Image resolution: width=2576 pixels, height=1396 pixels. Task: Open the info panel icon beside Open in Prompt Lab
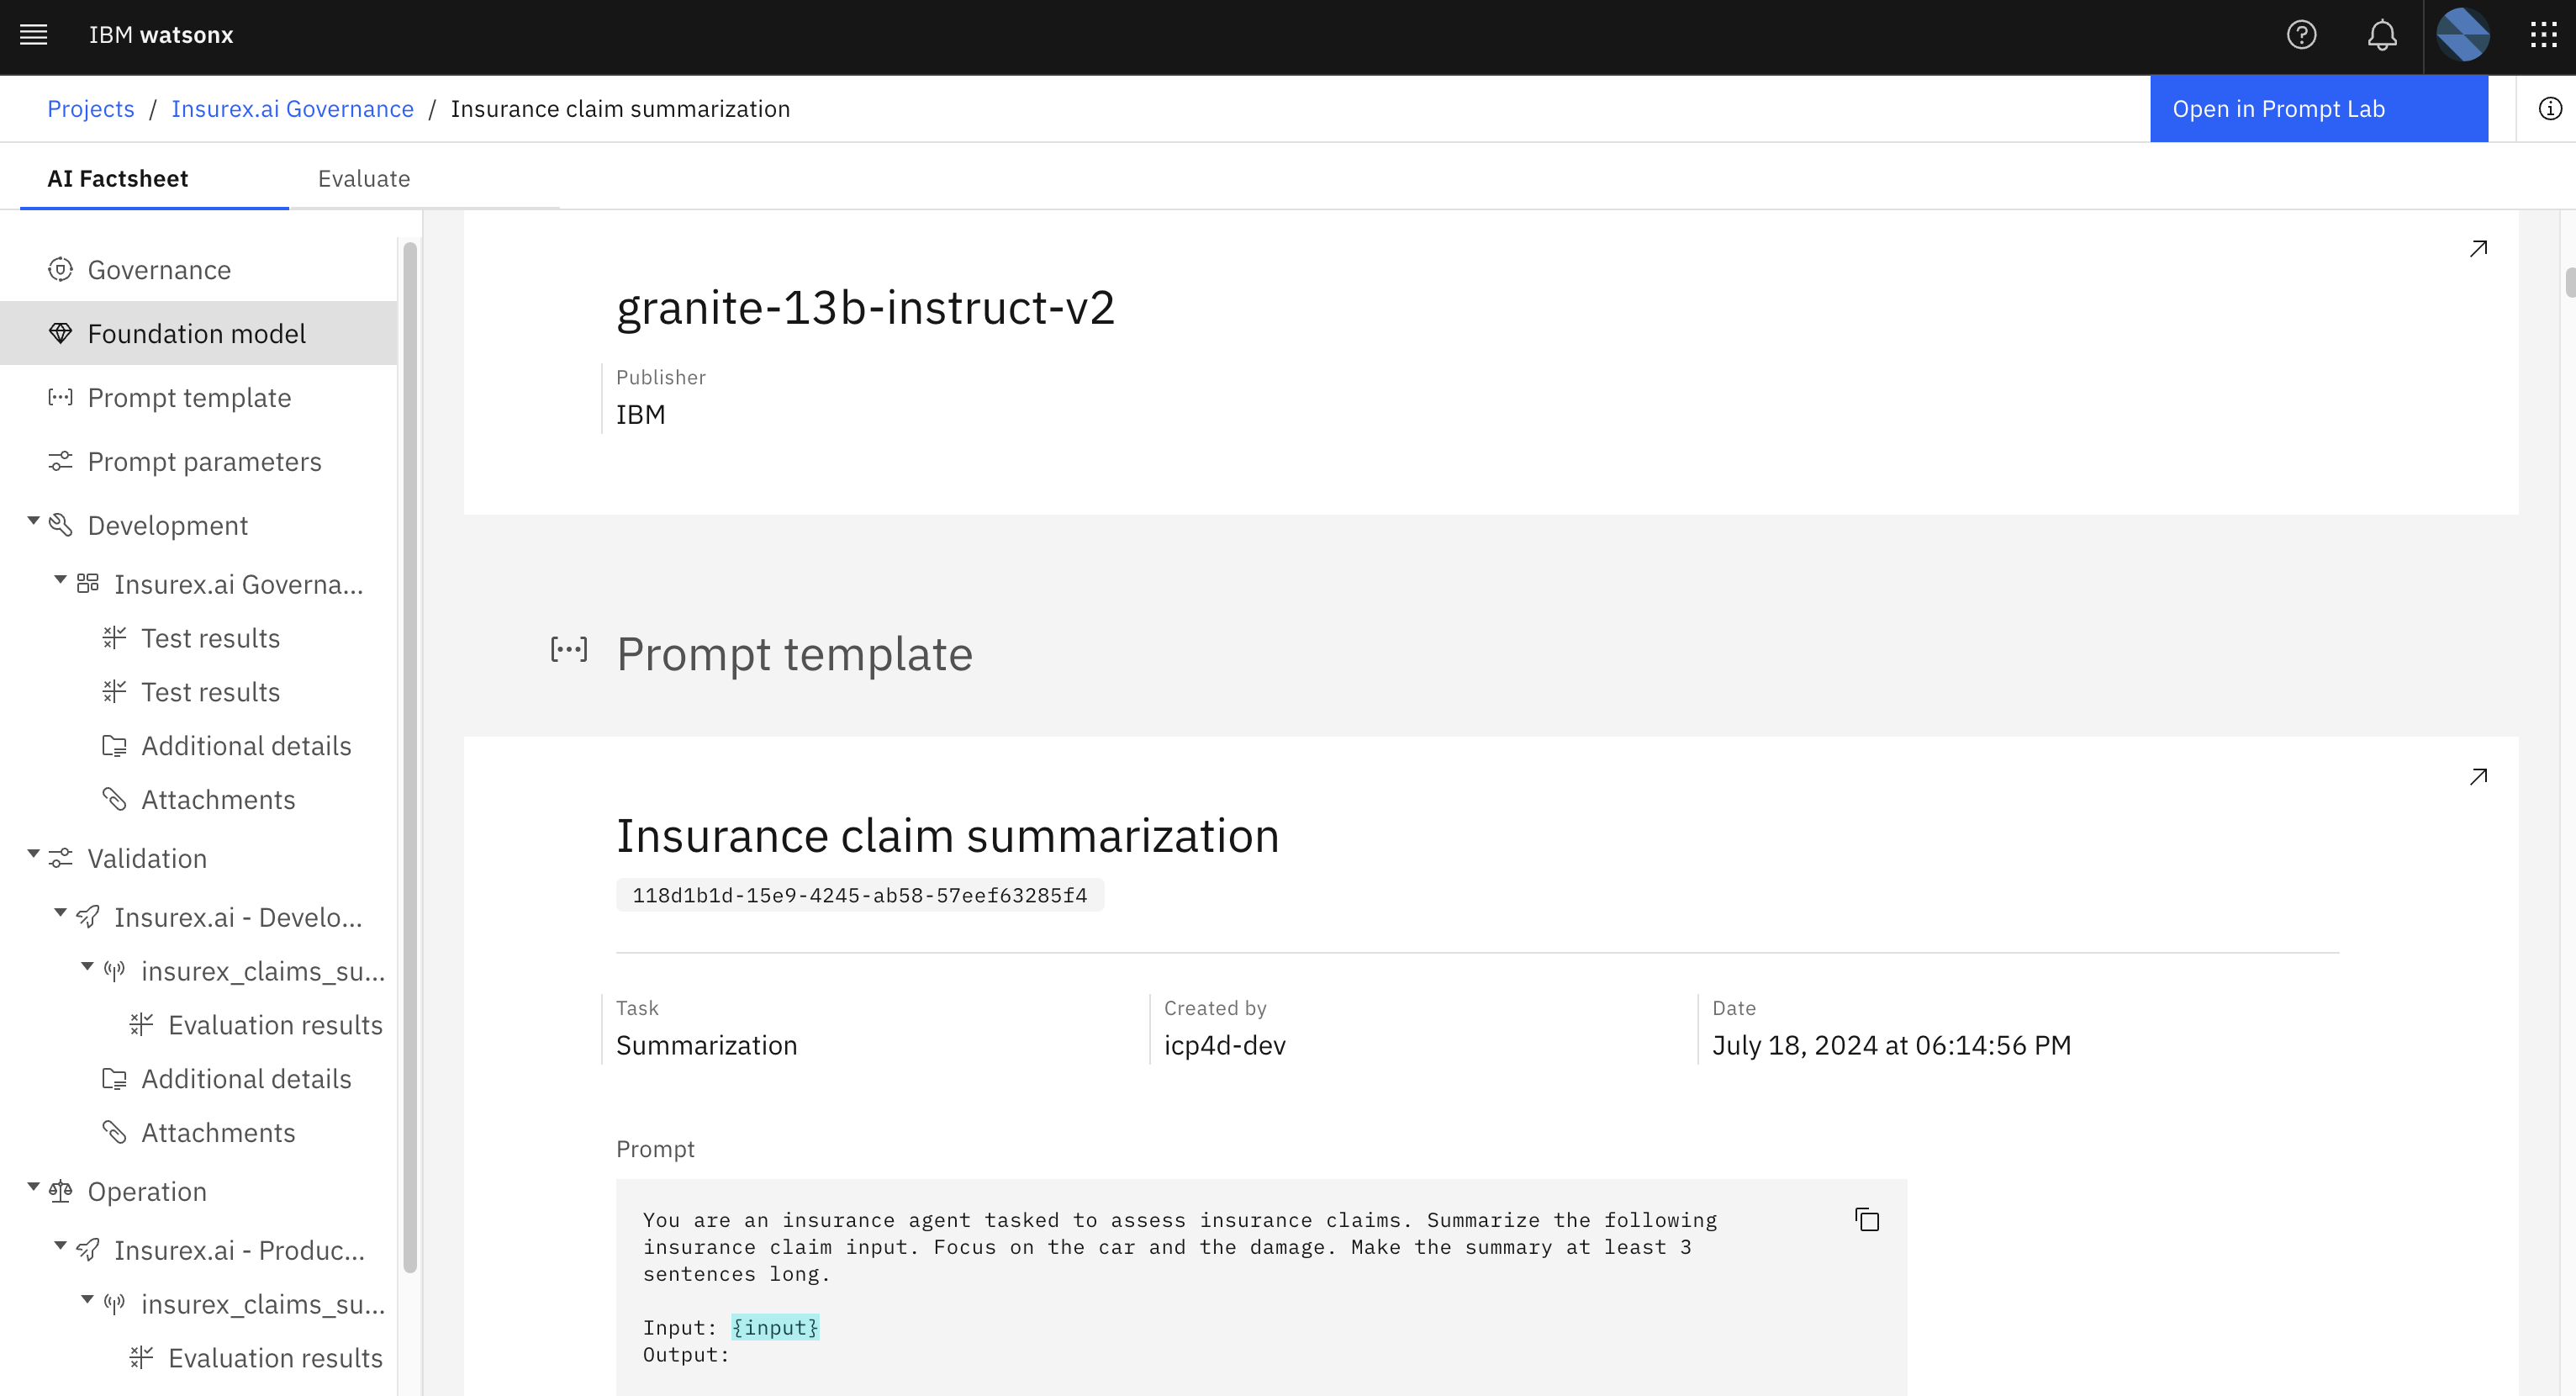(2548, 108)
